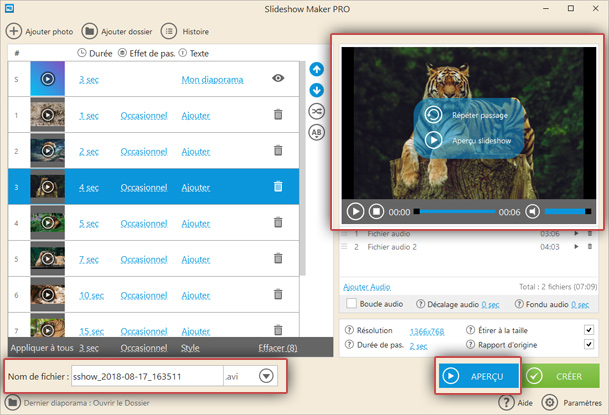
Task: Click Effacer (8) to clear slides
Action: pyautogui.click(x=278, y=348)
